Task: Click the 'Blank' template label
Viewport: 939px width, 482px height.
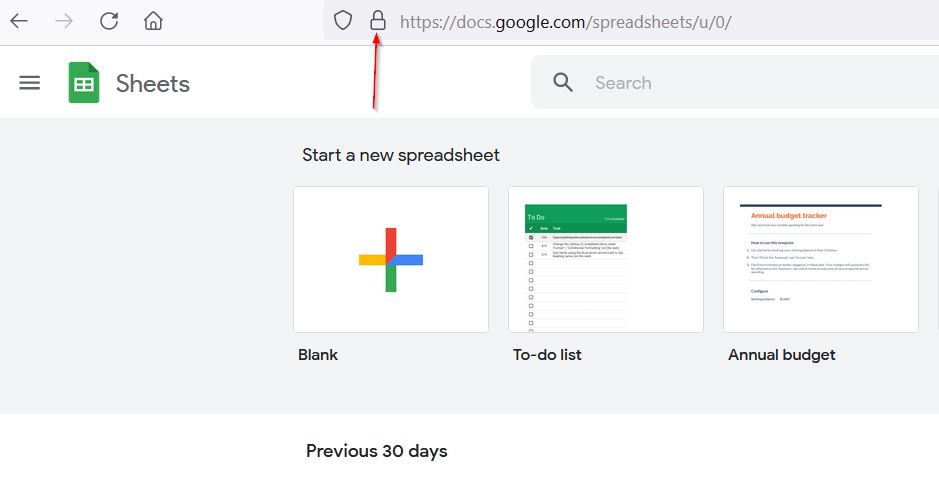Action: point(318,354)
